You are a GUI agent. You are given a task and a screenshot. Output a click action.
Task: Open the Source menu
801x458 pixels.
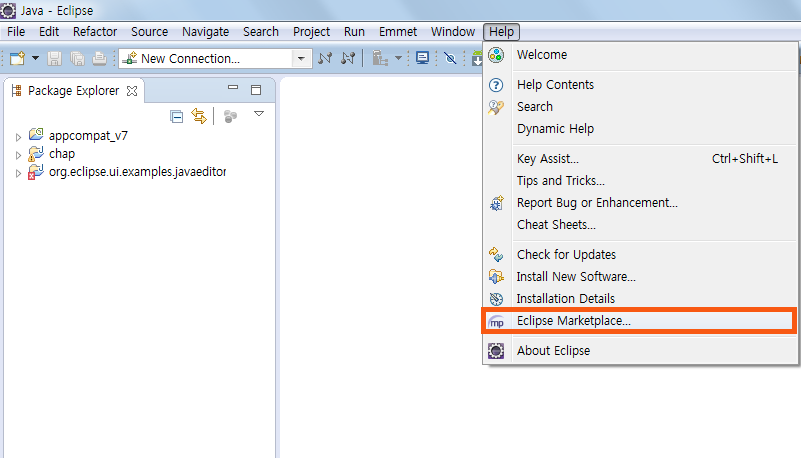point(149,32)
